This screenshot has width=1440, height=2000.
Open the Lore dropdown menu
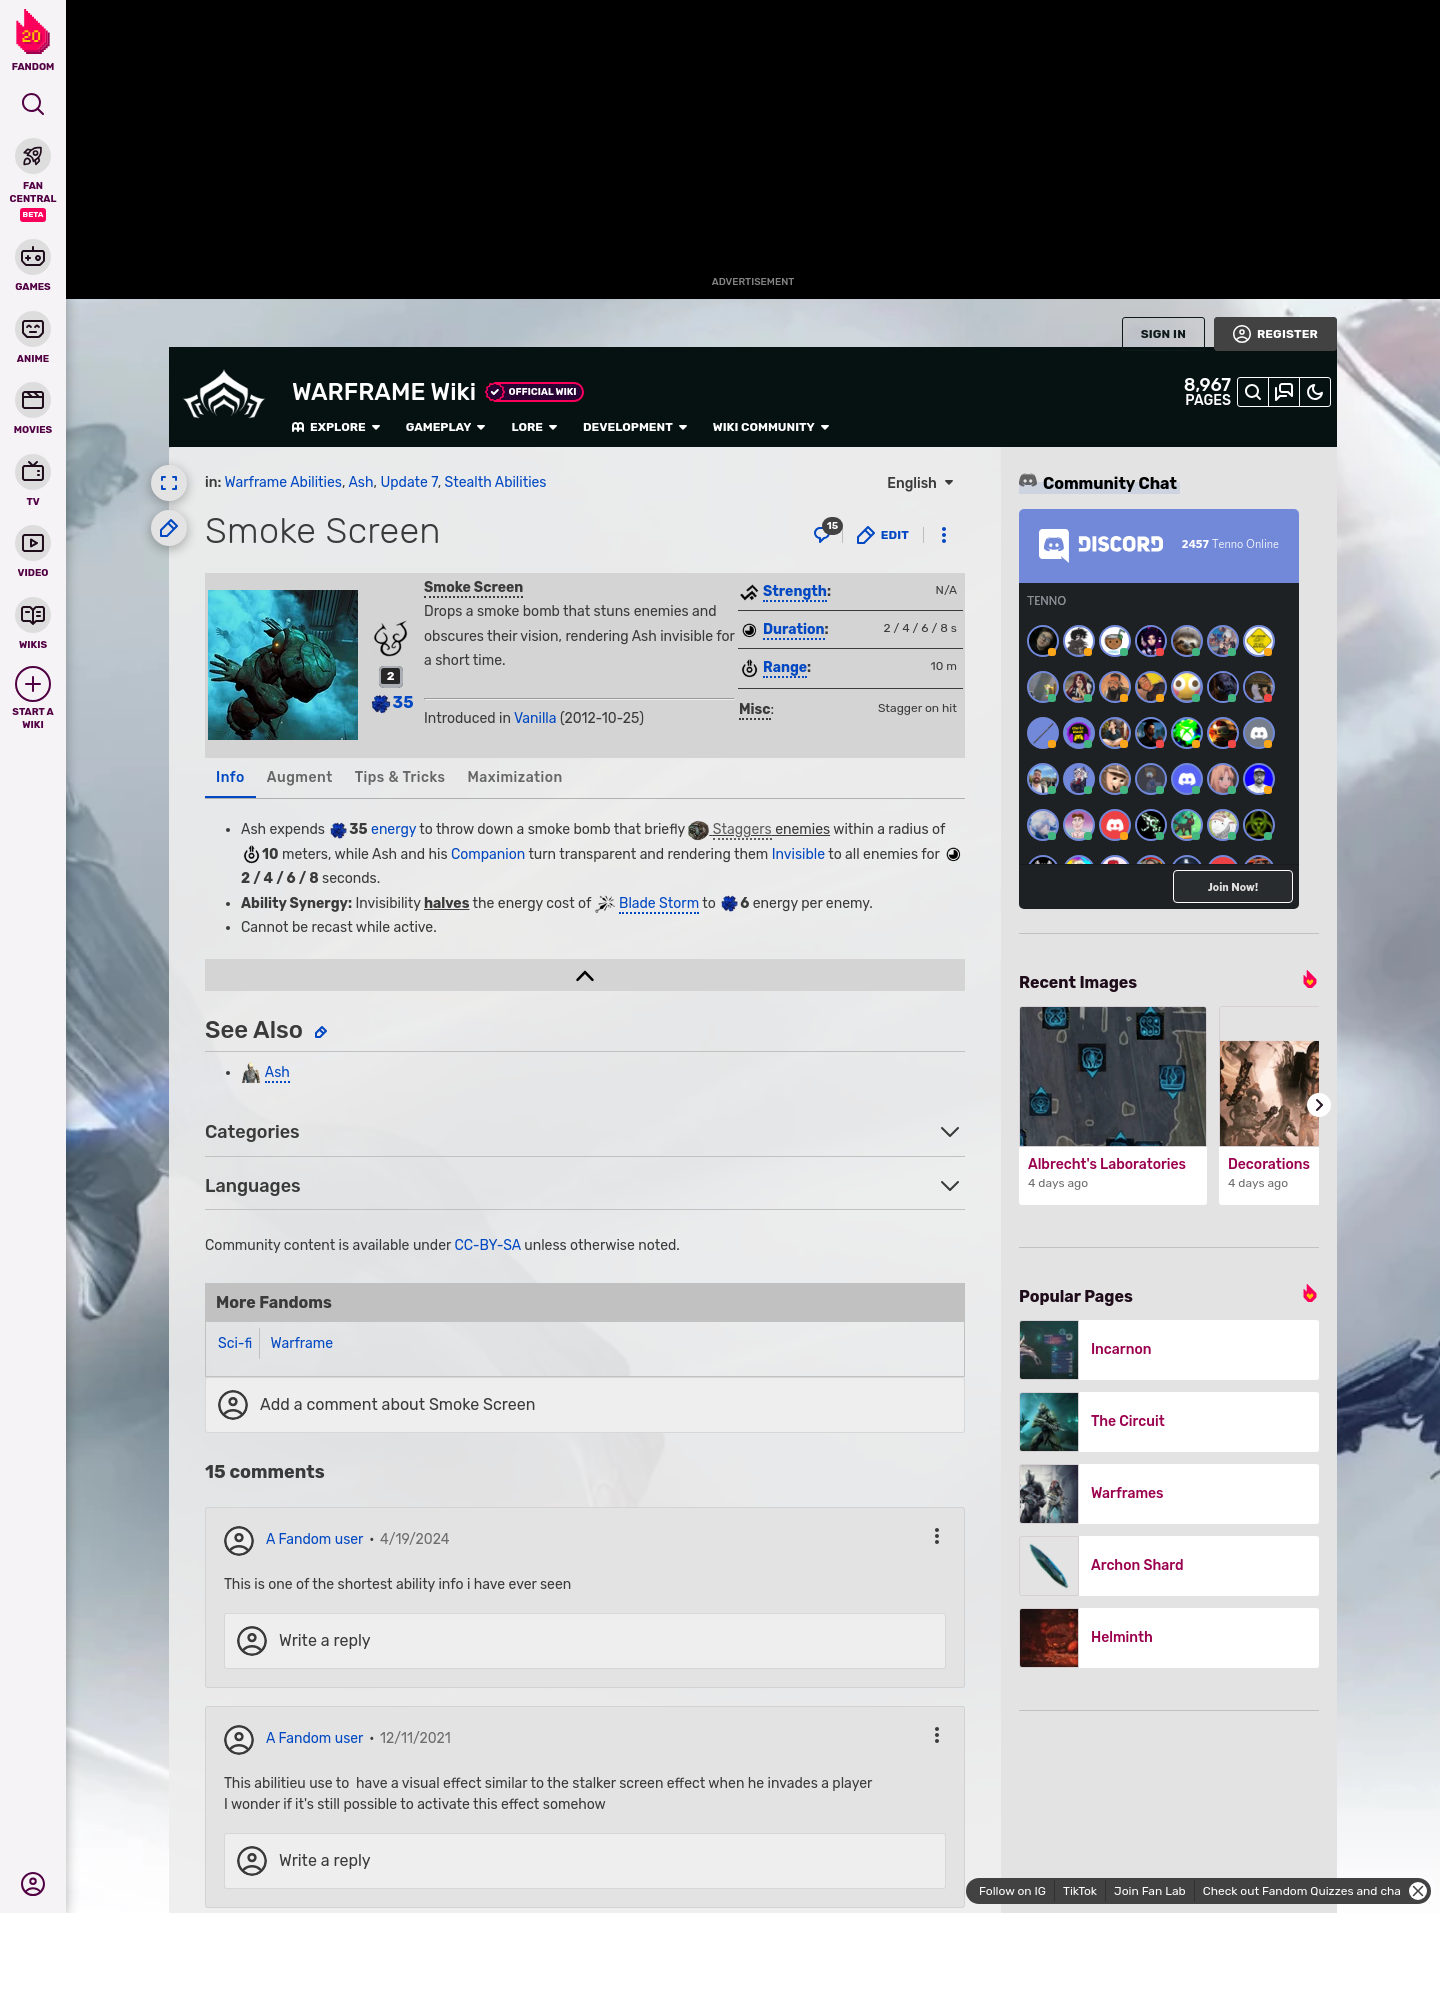[534, 427]
